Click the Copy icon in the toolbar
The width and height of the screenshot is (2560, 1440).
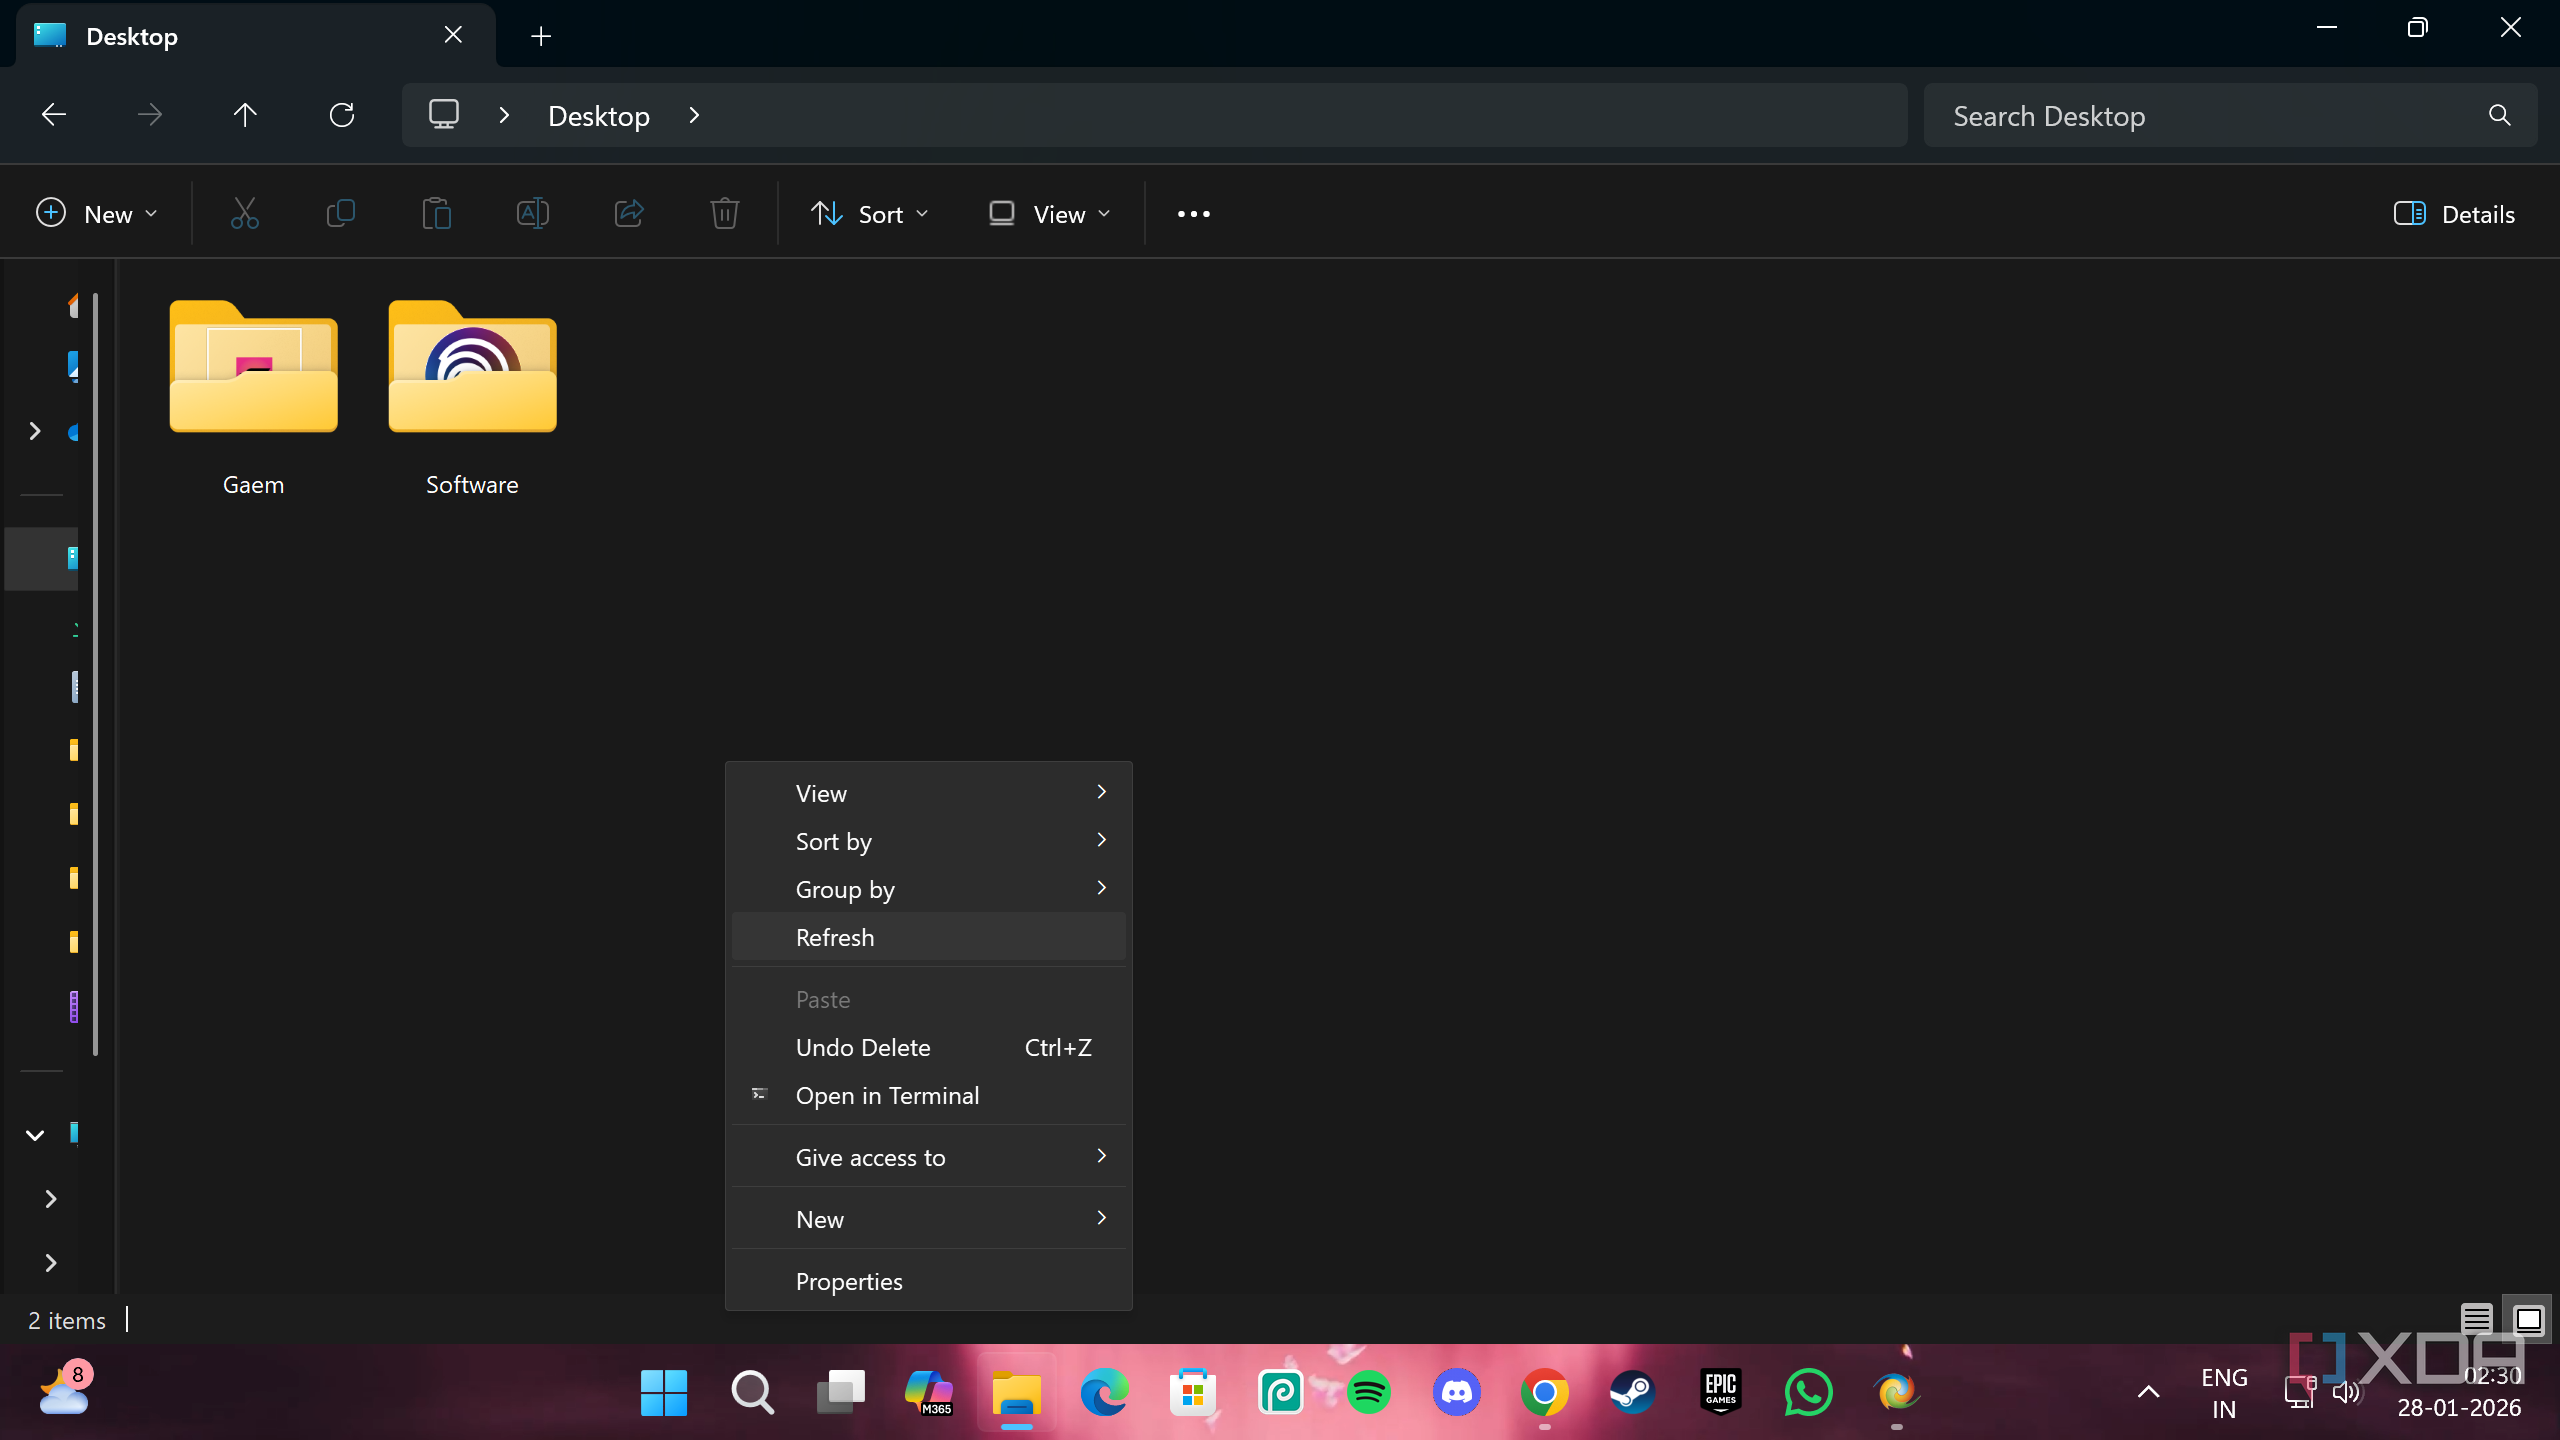pyautogui.click(x=341, y=214)
